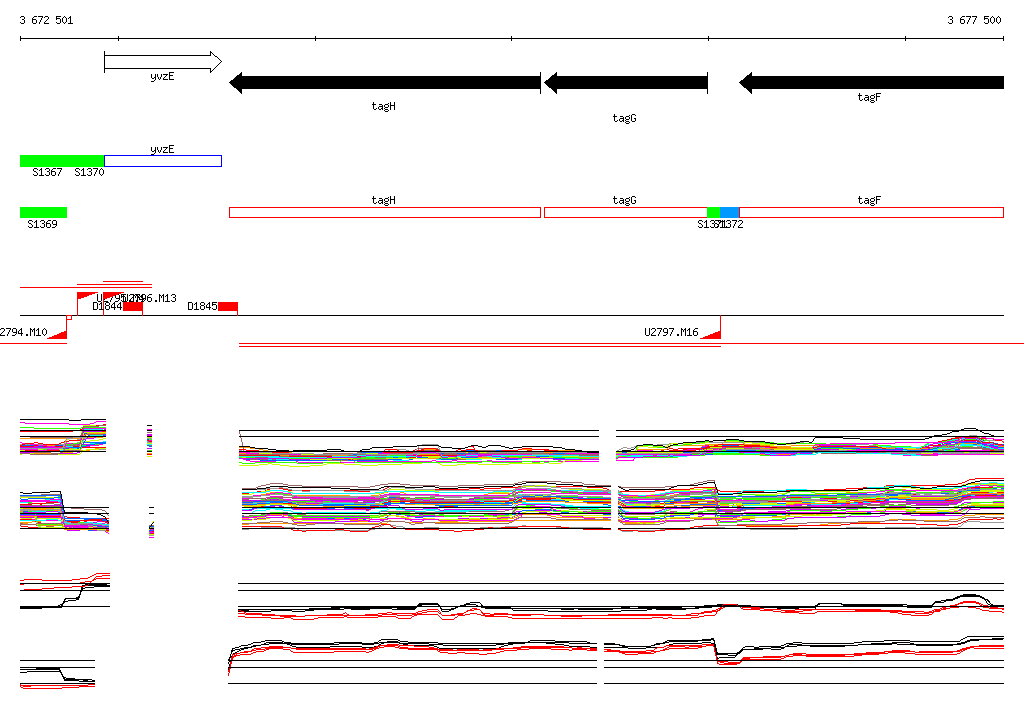Click the D1844 label
Viewport: 1024px width, 714px height.
[107, 306]
